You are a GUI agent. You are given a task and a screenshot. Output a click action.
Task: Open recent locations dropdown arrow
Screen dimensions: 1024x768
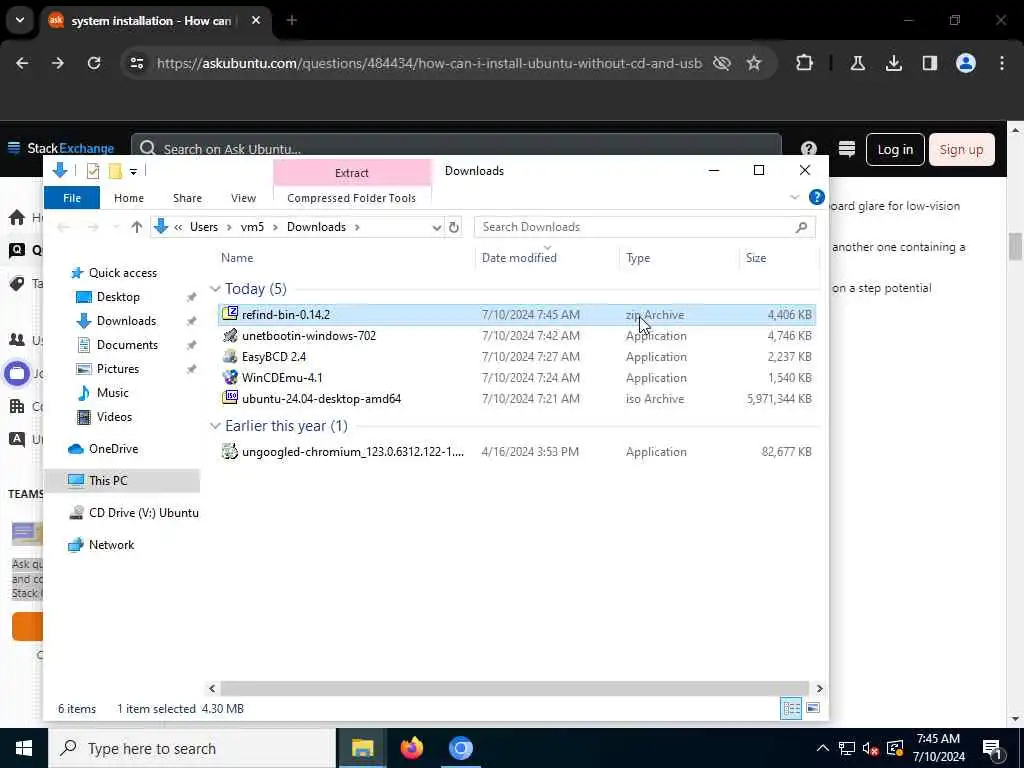point(116,227)
